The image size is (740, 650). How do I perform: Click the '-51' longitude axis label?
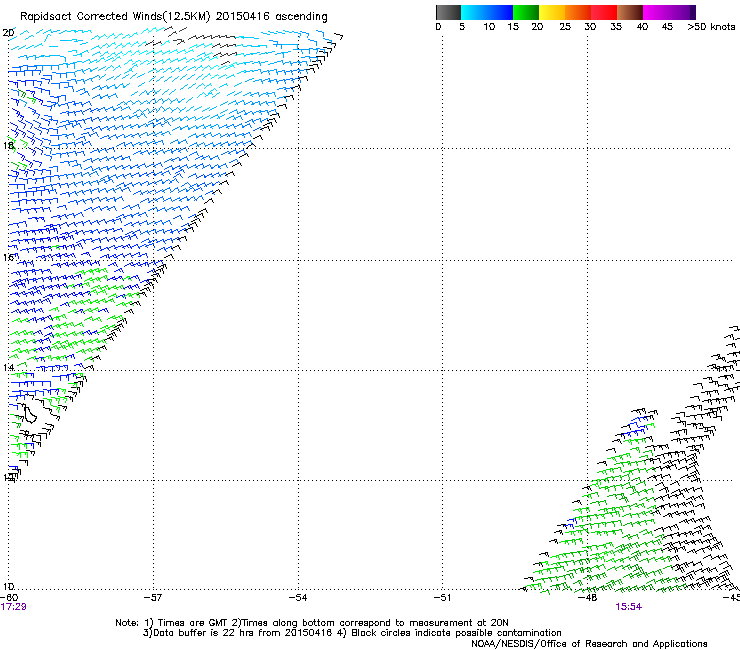click(442, 598)
